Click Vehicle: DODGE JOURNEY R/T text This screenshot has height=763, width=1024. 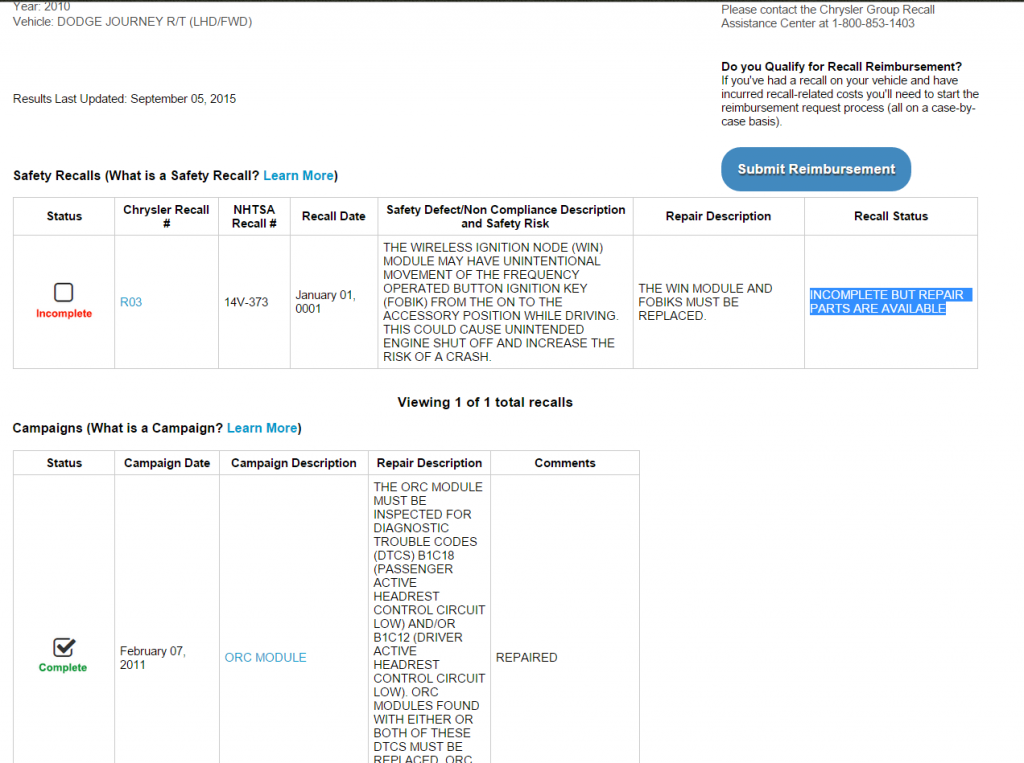click(132, 22)
